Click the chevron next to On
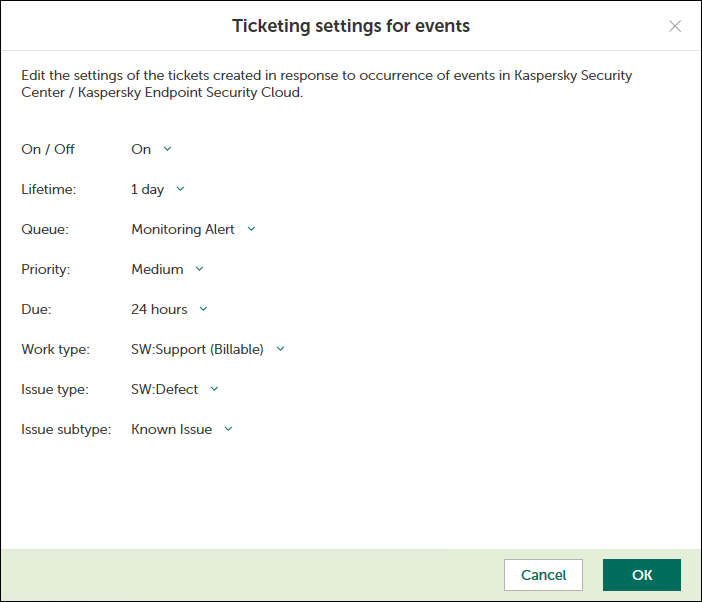702x602 pixels. (x=167, y=149)
